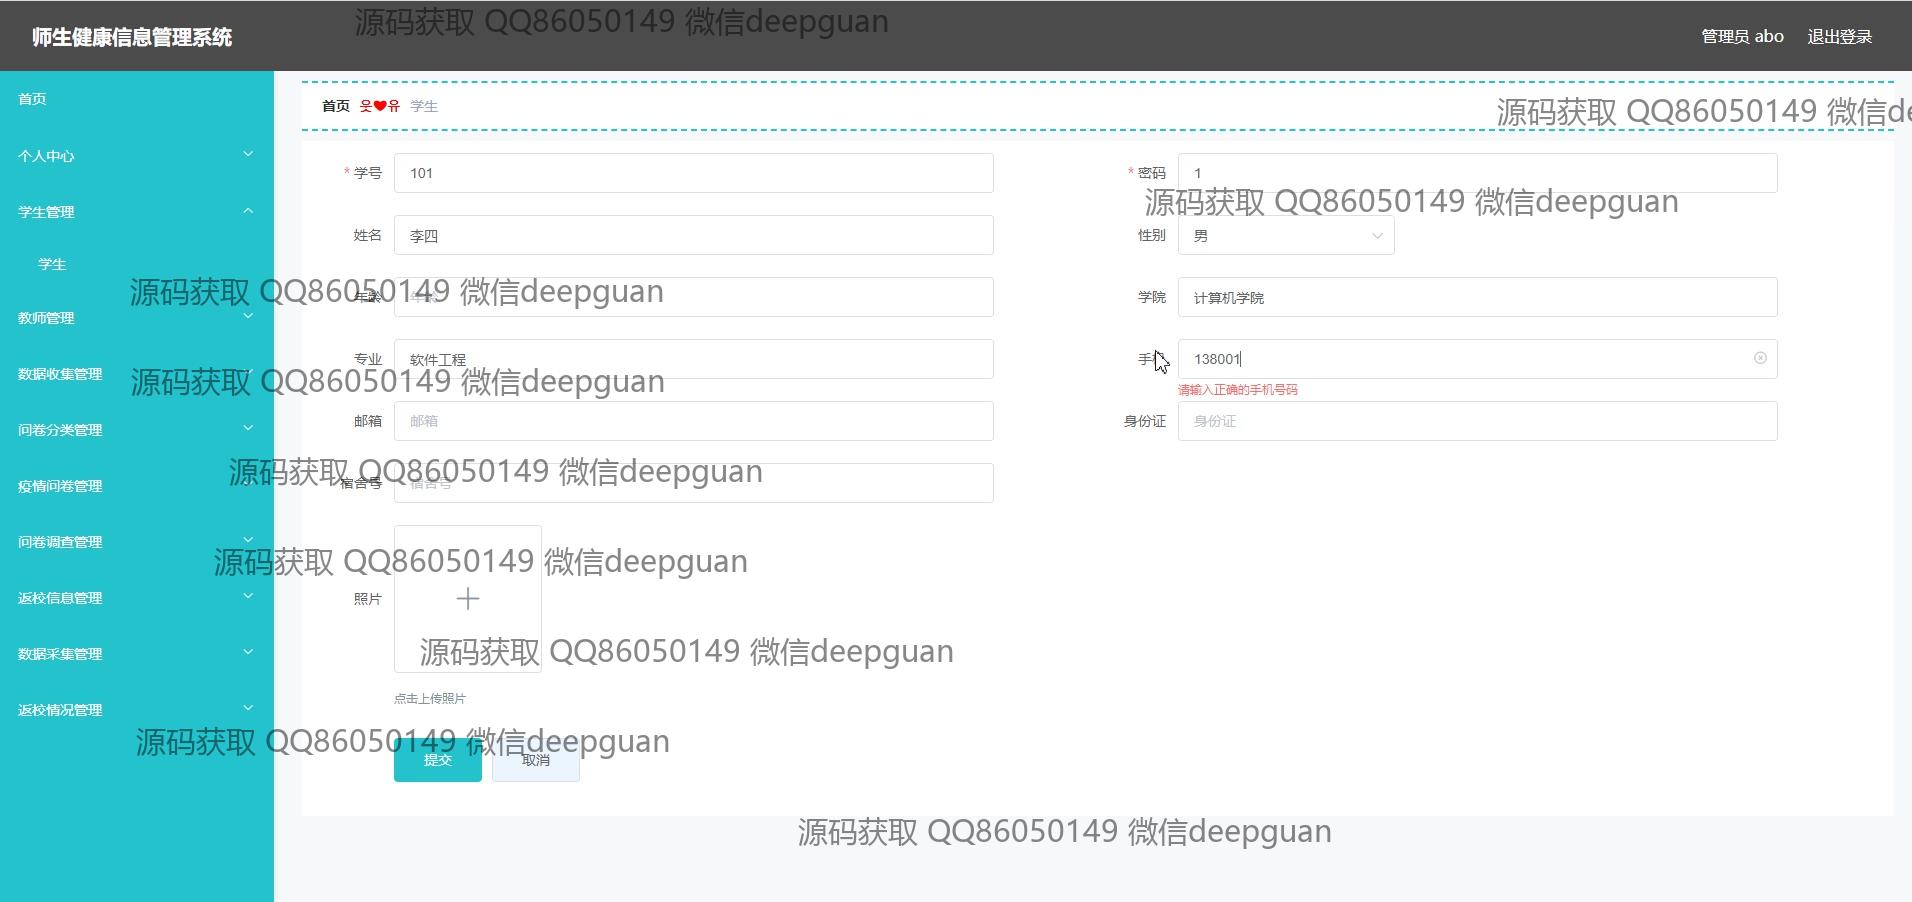Focus the 身份证 input field
This screenshot has height=902, width=1912.
pyautogui.click(x=1477, y=421)
